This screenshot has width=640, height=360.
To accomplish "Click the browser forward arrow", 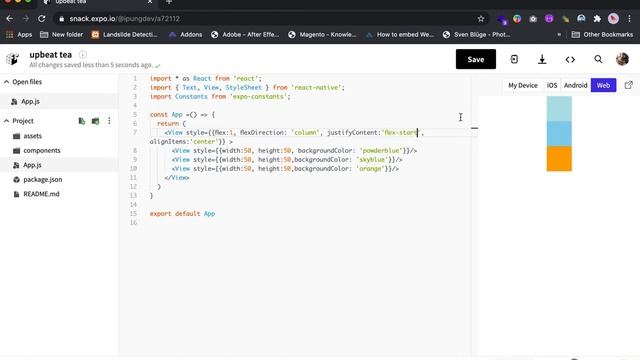I will [x=25, y=19].
